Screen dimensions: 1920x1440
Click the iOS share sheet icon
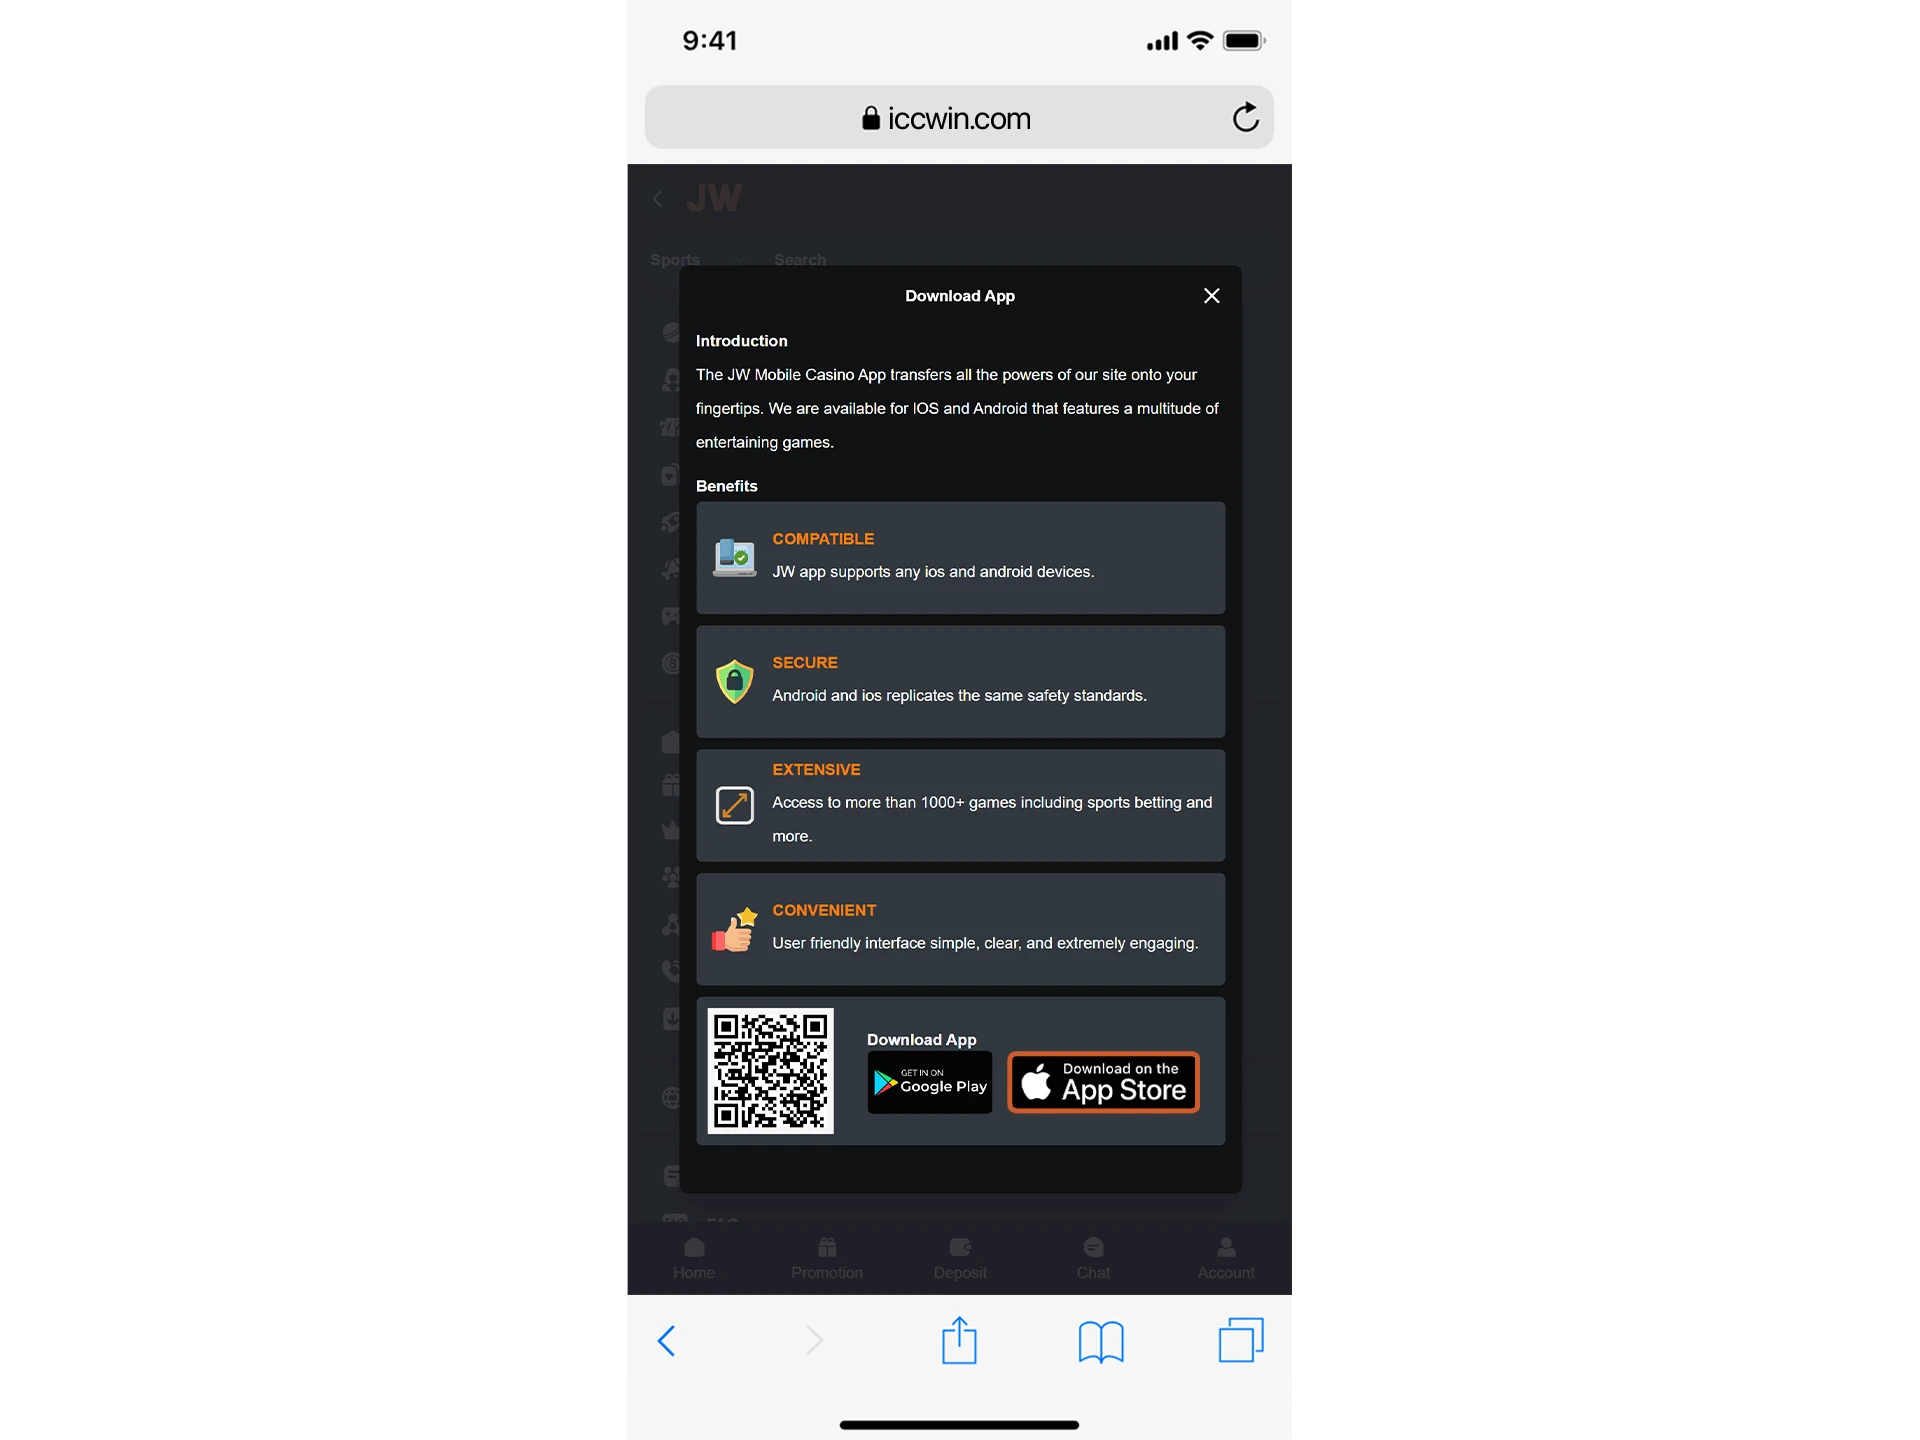pyautogui.click(x=960, y=1337)
